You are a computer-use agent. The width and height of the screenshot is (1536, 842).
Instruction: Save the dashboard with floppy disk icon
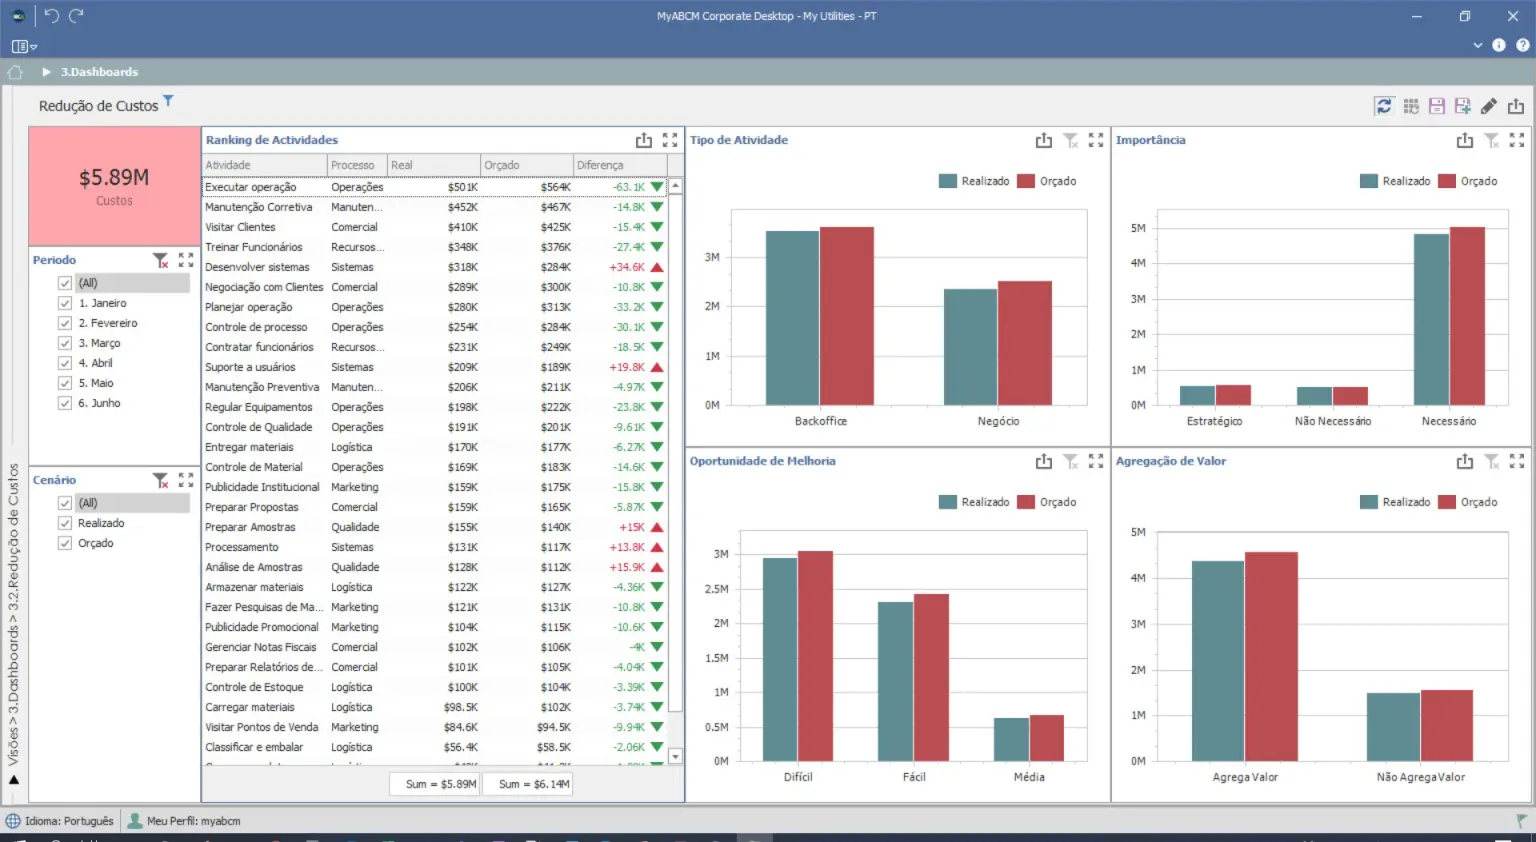pyautogui.click(x=1437, y=106)
